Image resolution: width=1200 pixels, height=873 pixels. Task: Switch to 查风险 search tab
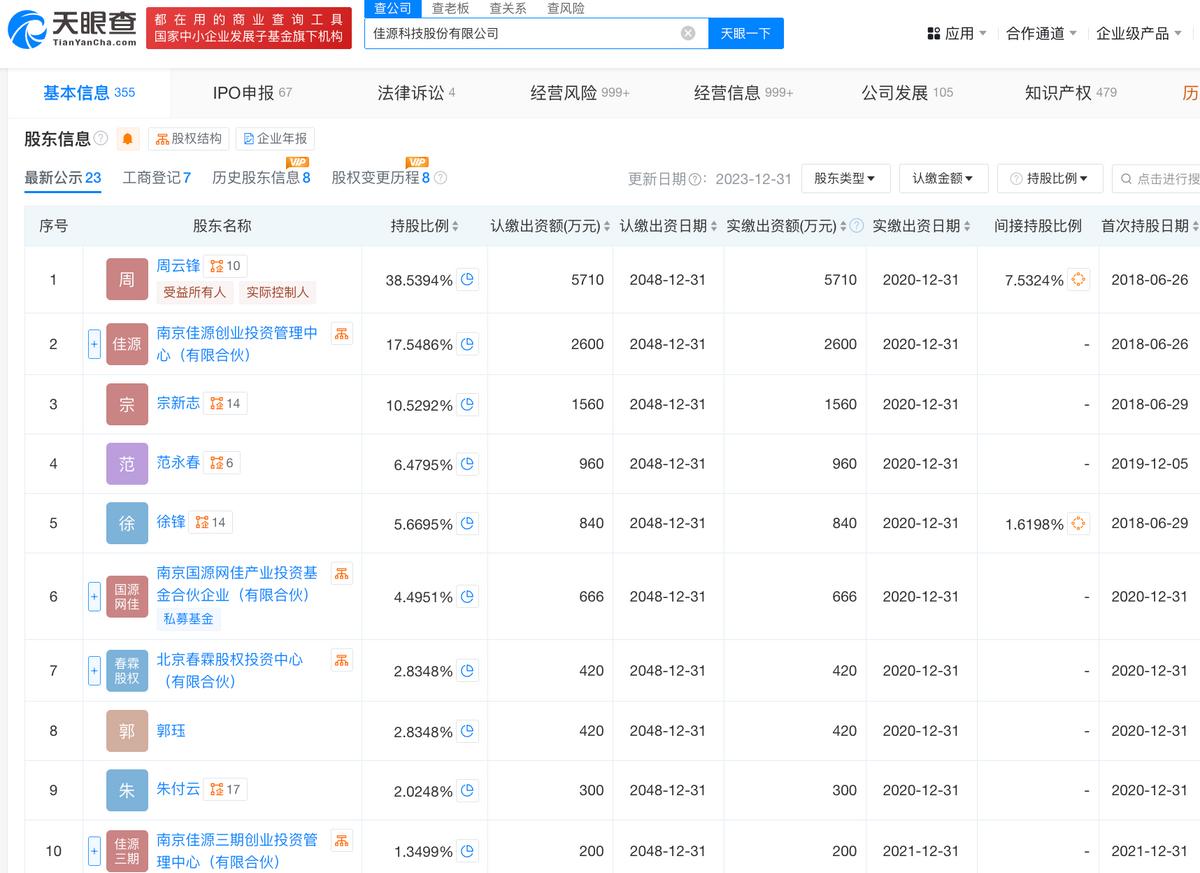tap(566, 8)
